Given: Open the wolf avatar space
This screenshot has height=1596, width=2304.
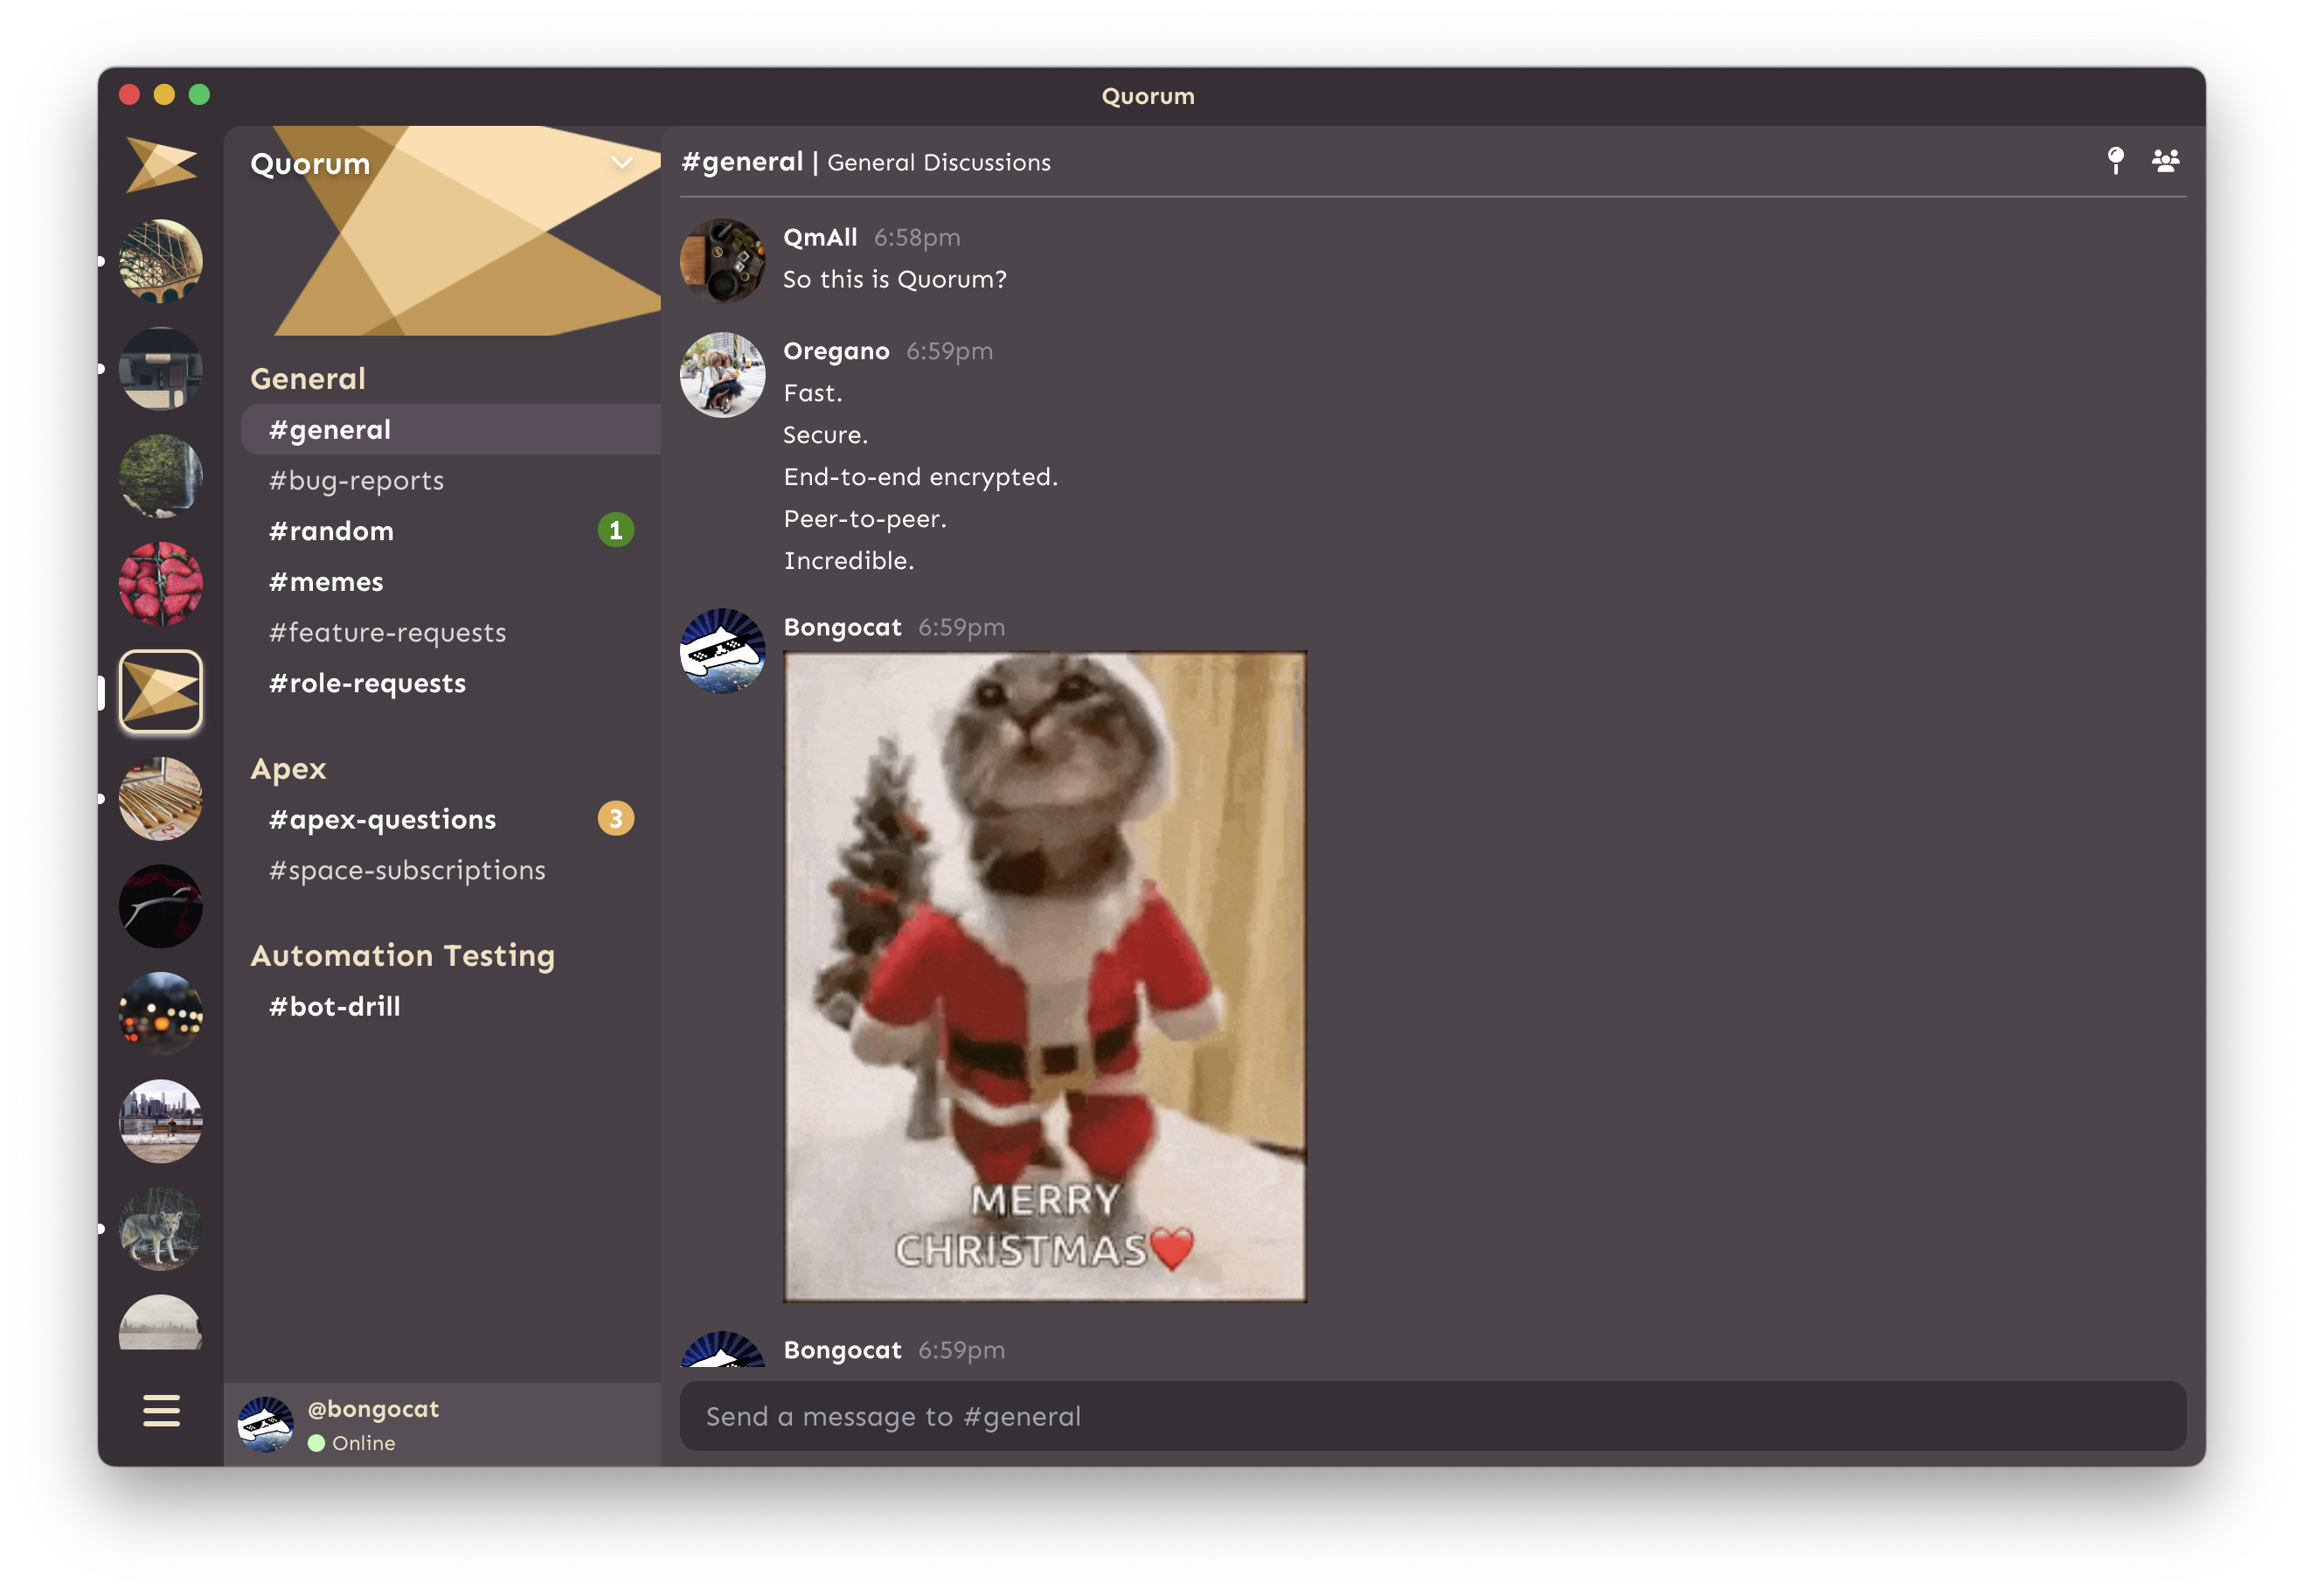Looking at the screenshot, I should [161, 1229].
